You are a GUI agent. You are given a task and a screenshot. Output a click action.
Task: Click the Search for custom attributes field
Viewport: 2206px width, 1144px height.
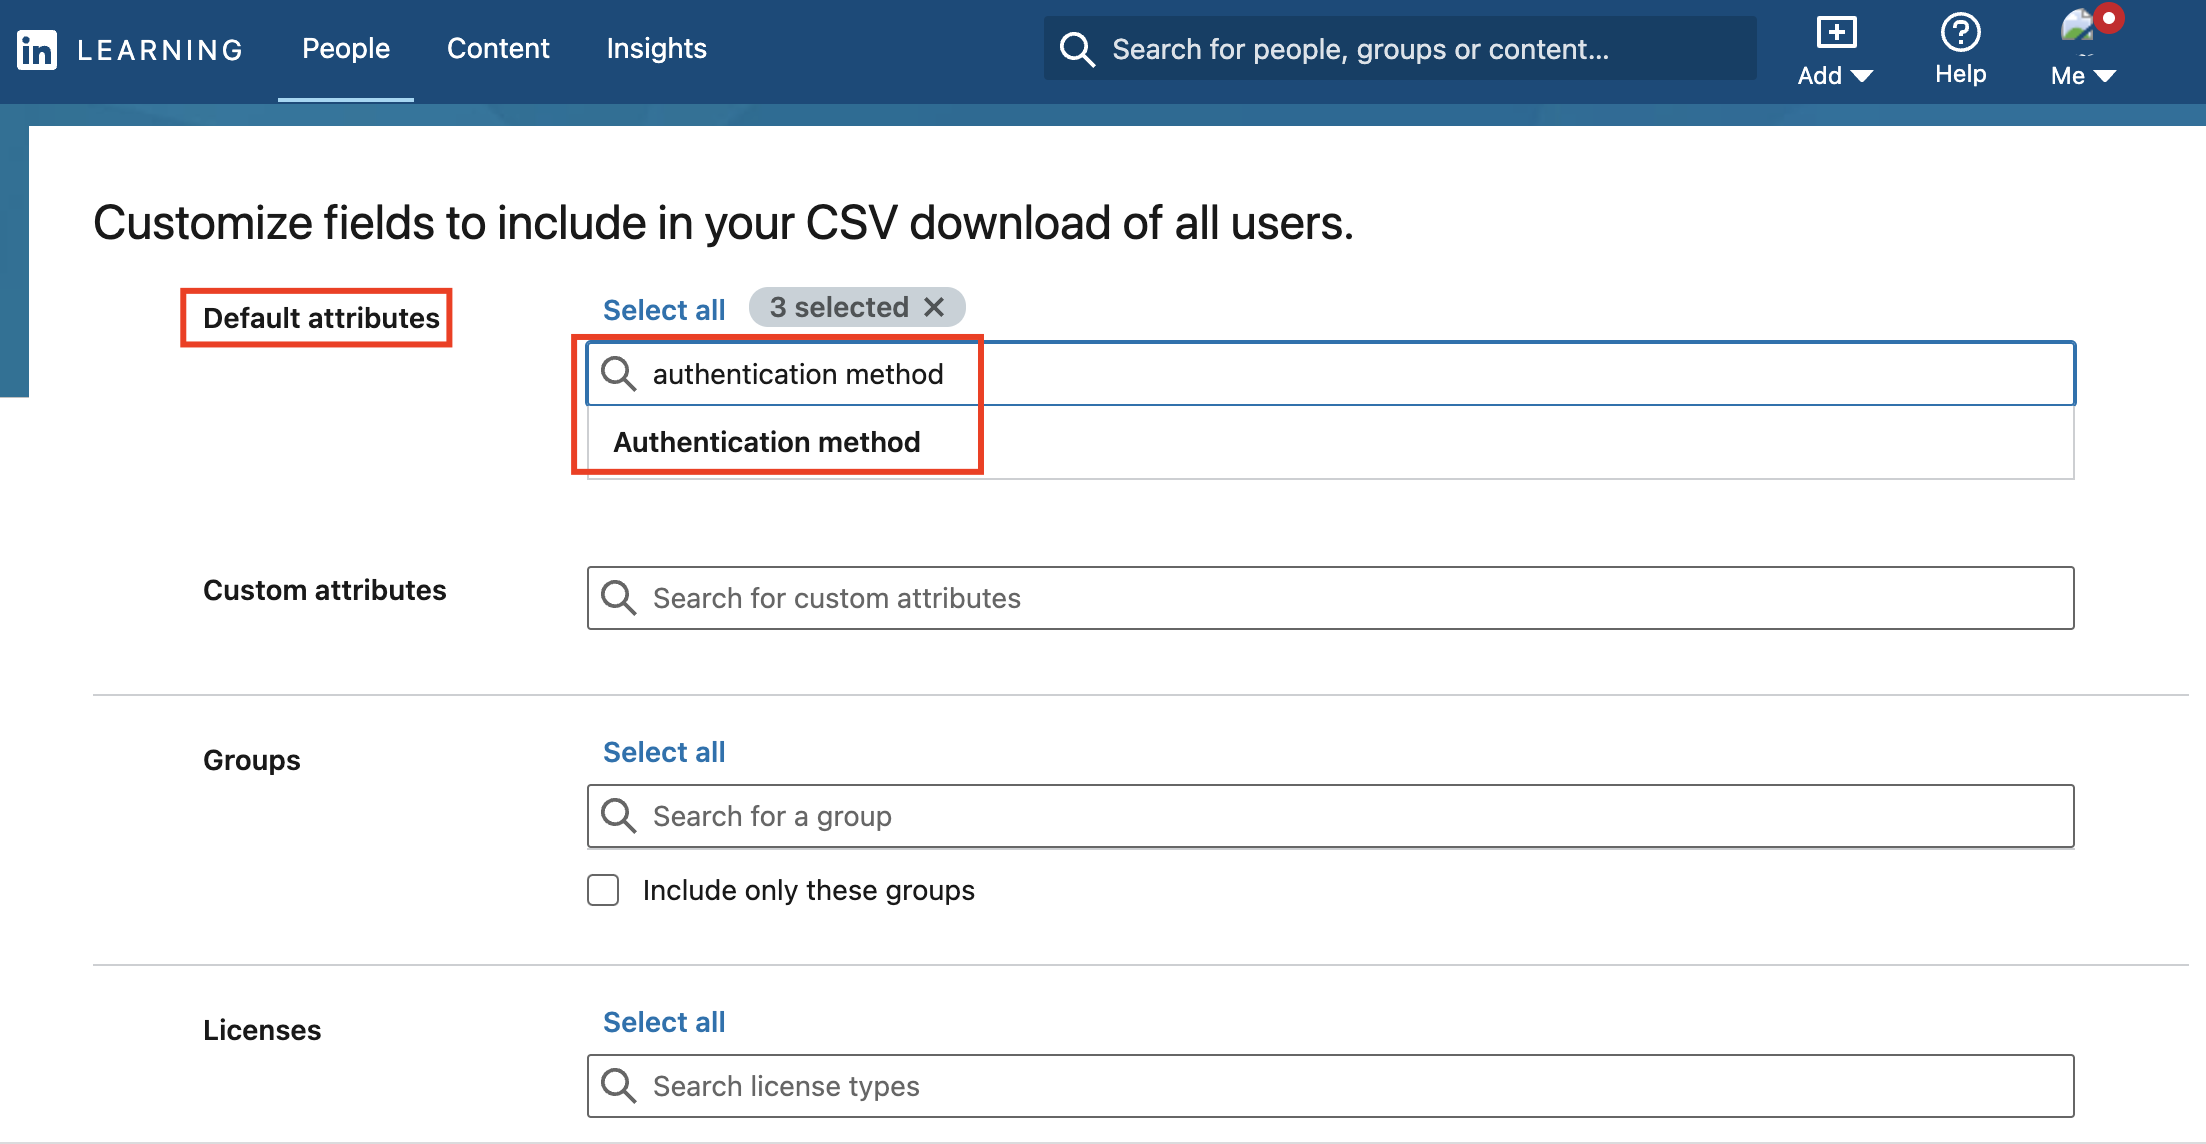1330,598
